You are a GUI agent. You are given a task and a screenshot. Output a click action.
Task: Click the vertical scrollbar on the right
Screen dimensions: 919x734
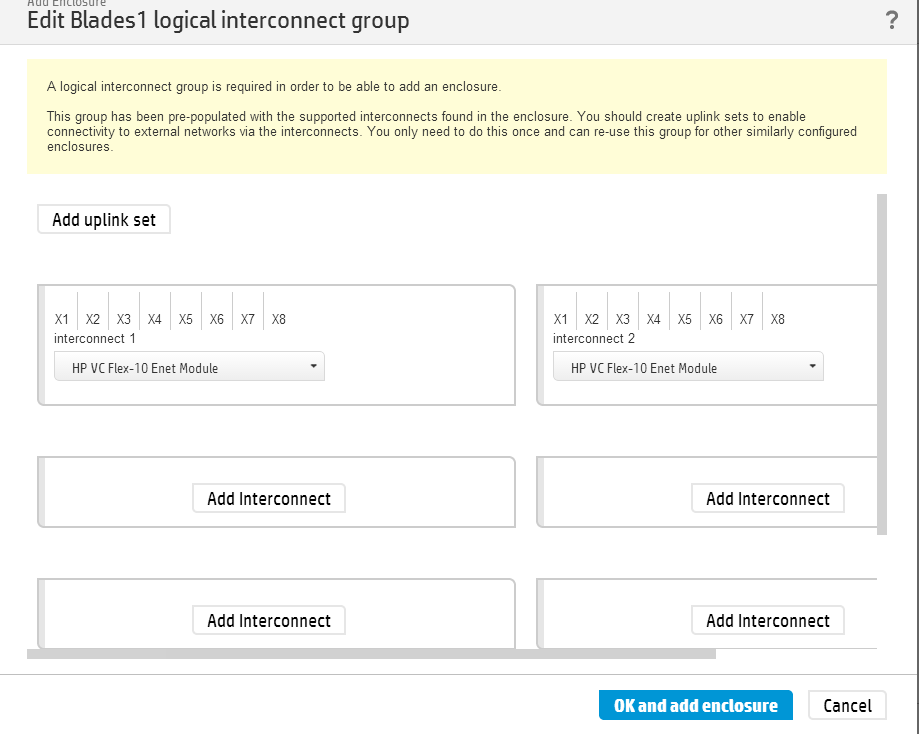pyautogui.click(x=881, y=364)
